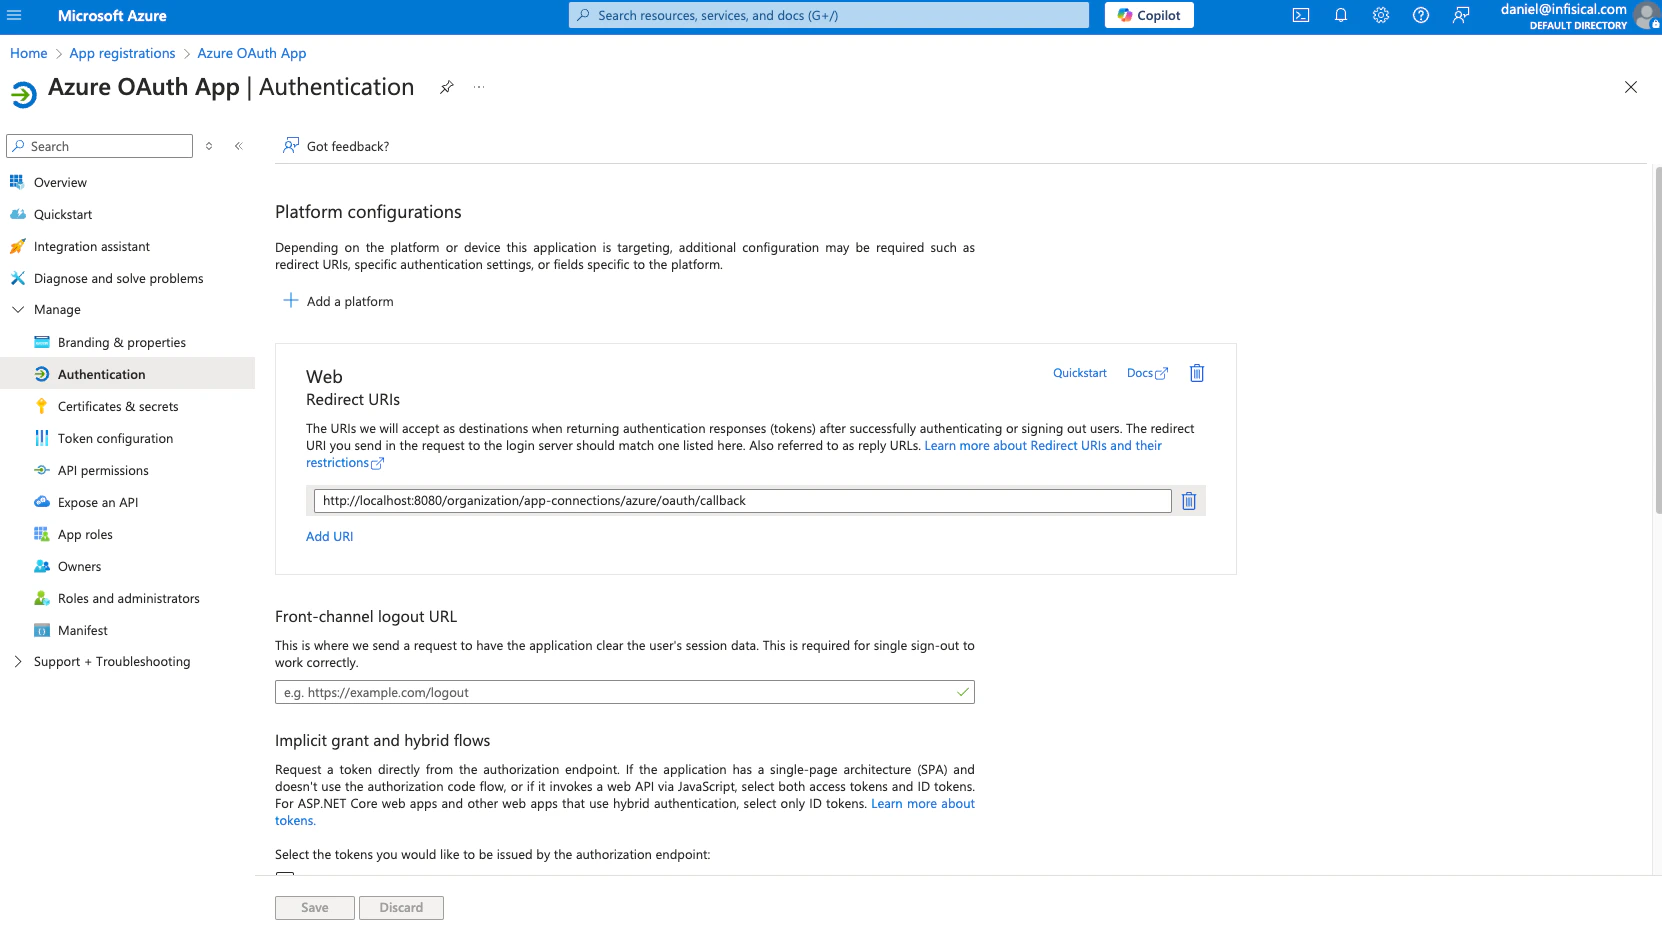Screen dimensions: 1662x931
Task: Open Learn more about Redirect URIs link
Action: (x=1043, y=446)
